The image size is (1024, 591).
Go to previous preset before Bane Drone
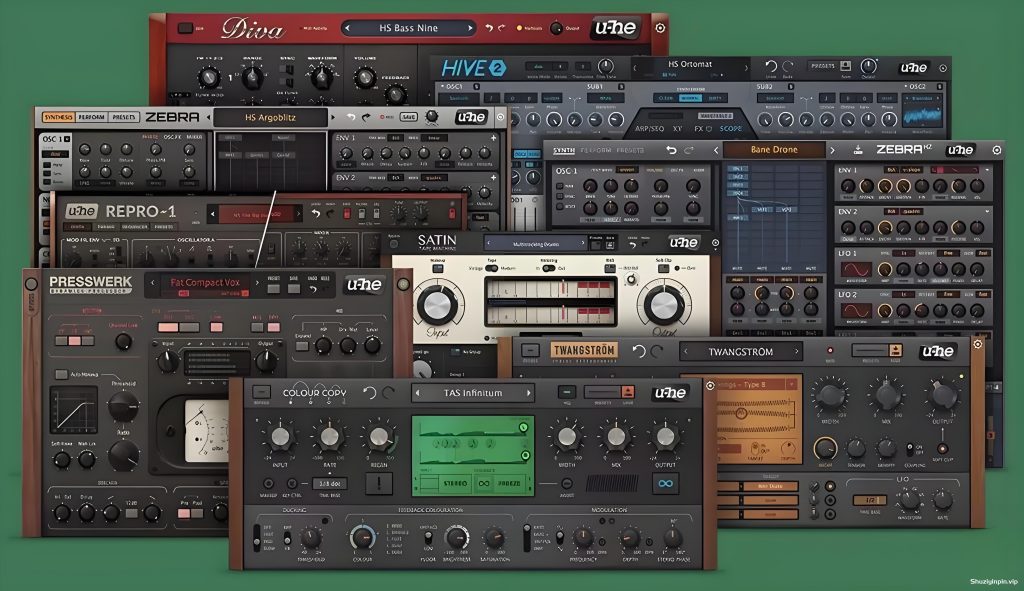716,150
